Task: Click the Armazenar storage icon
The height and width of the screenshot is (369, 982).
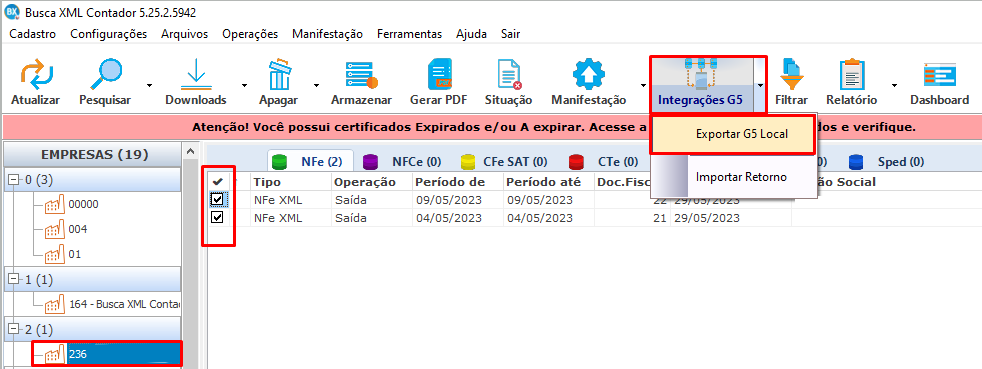Action: [361, 74]
